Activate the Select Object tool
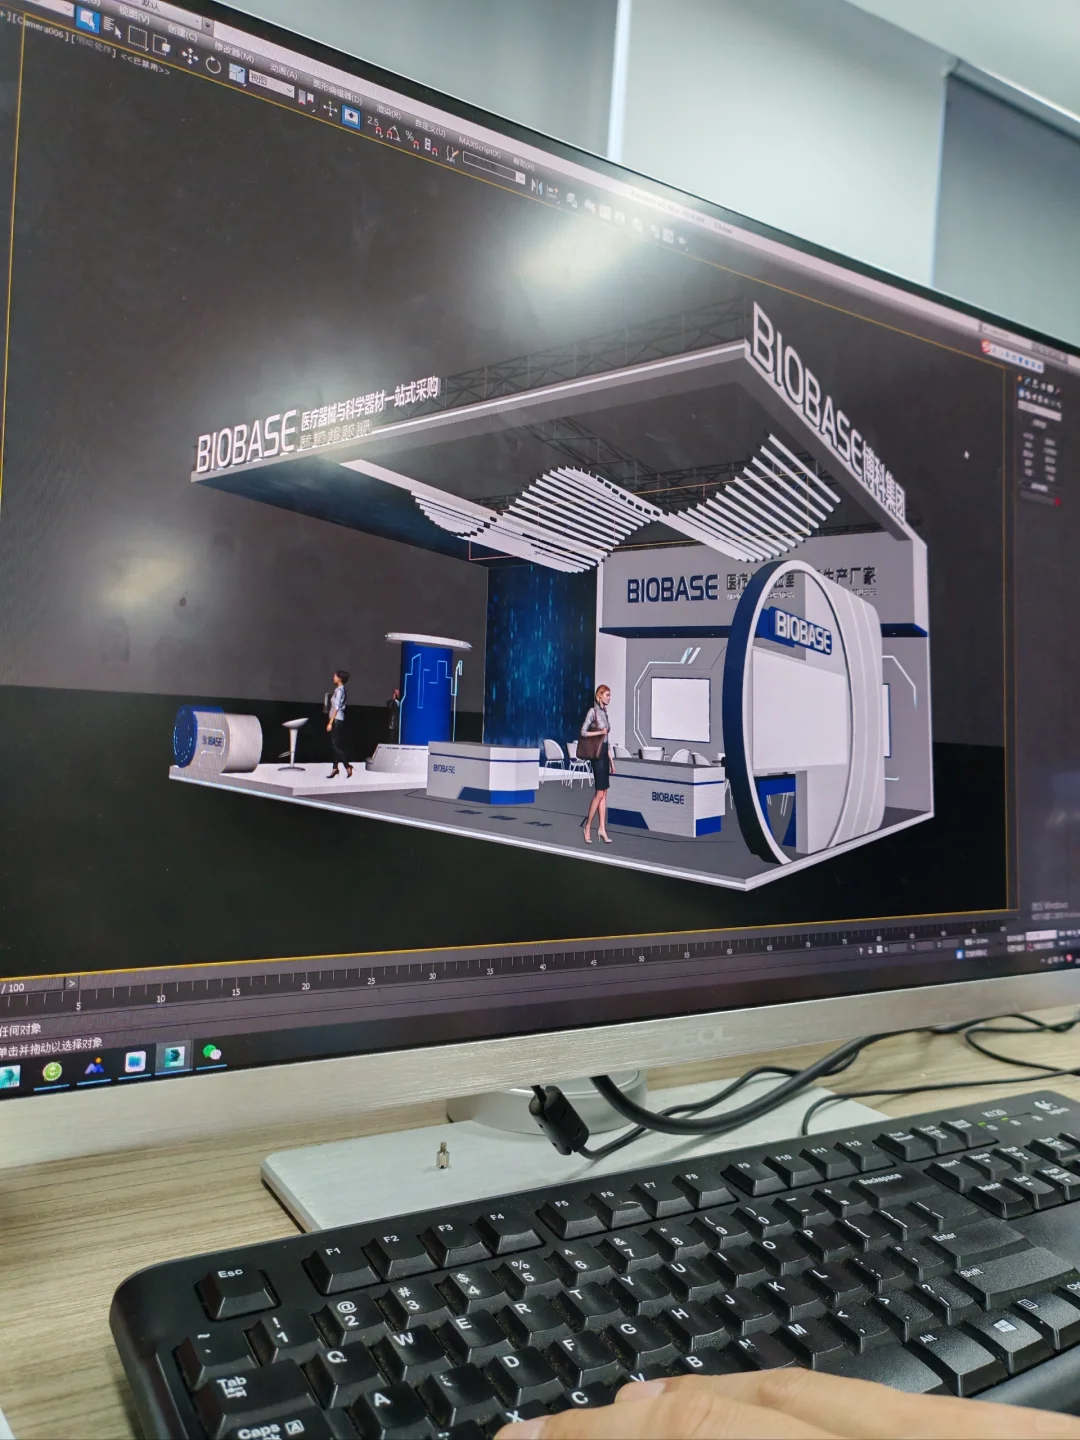The width and height of the screenshot is (1080, 1440). [88, 19]
